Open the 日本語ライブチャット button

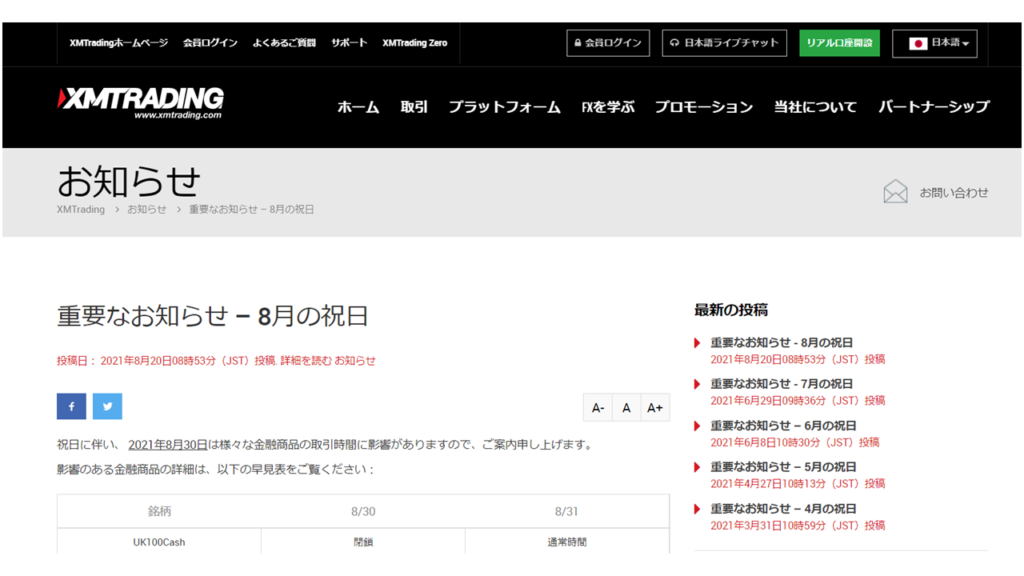724,43
